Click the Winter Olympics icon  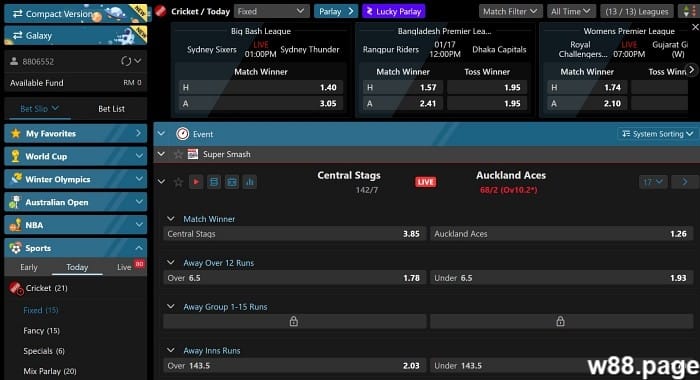click(16, 179)
